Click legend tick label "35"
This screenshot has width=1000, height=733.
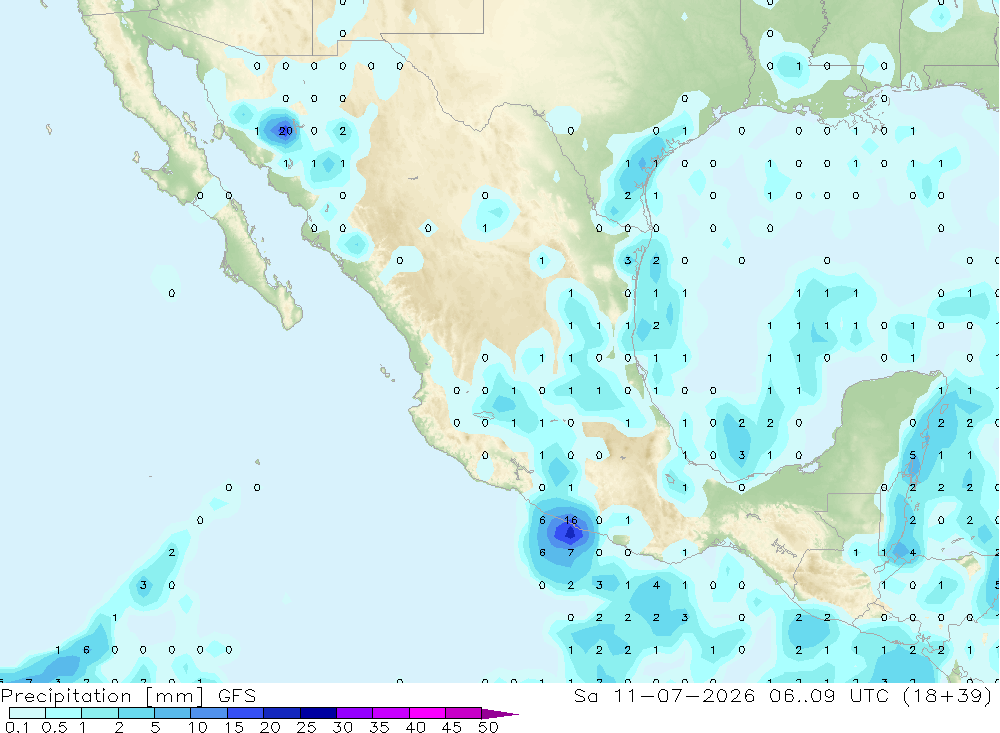[379, 727]
